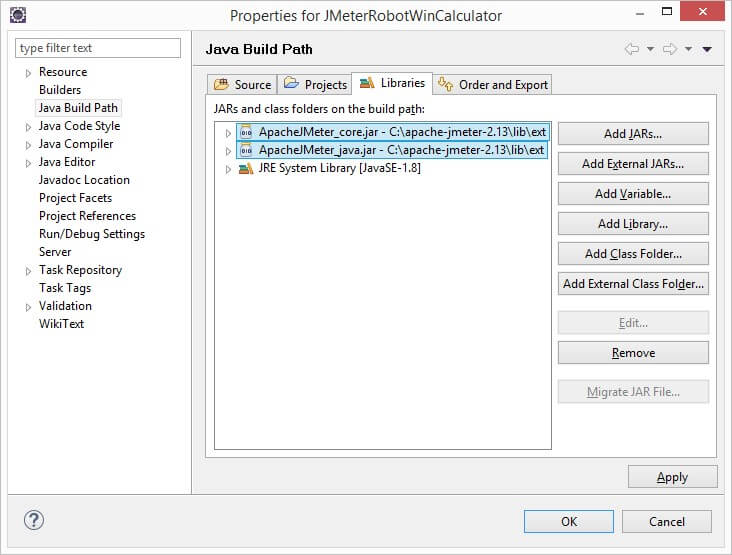Cancel the properties dialog
This screenshot has height=555, width=732.
point(667,521)
